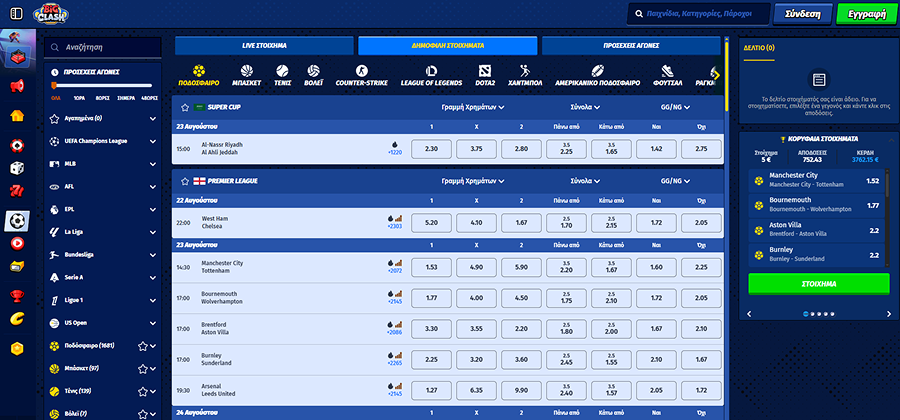Switch to ΔΗΜΟΦΙΛΗ ΣΤΟΙΧΗΜΑΤΑ tab
Screen dimensions: 900x420
coord(448,45)
